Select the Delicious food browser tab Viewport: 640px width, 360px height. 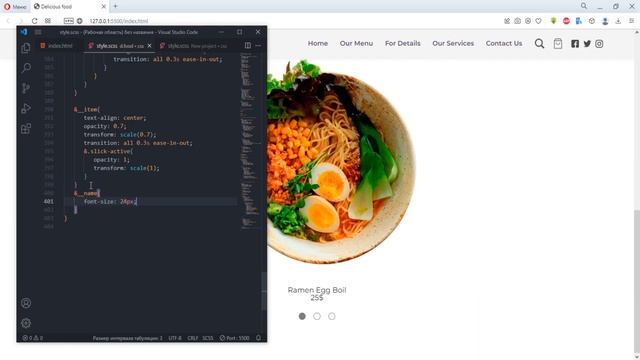(69, 7)
